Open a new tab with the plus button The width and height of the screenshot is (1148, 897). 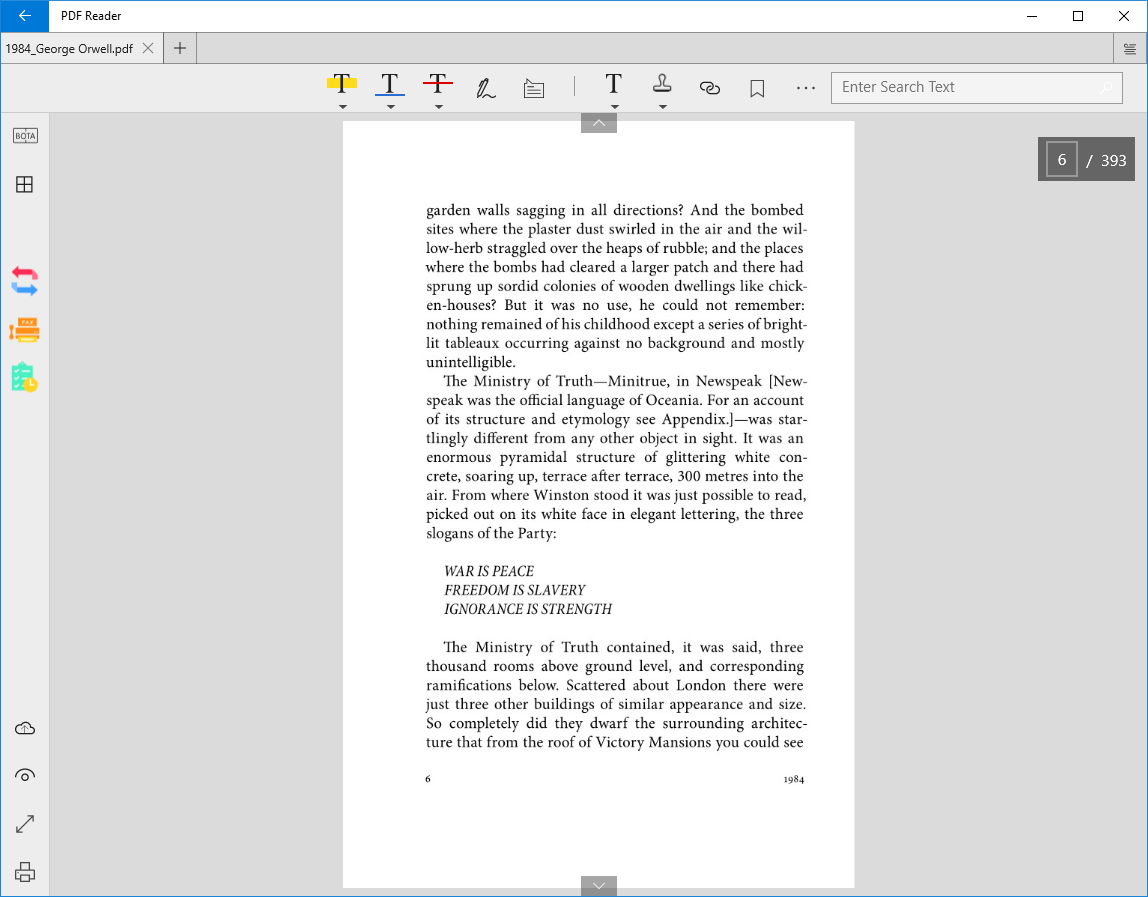[180, 48]
